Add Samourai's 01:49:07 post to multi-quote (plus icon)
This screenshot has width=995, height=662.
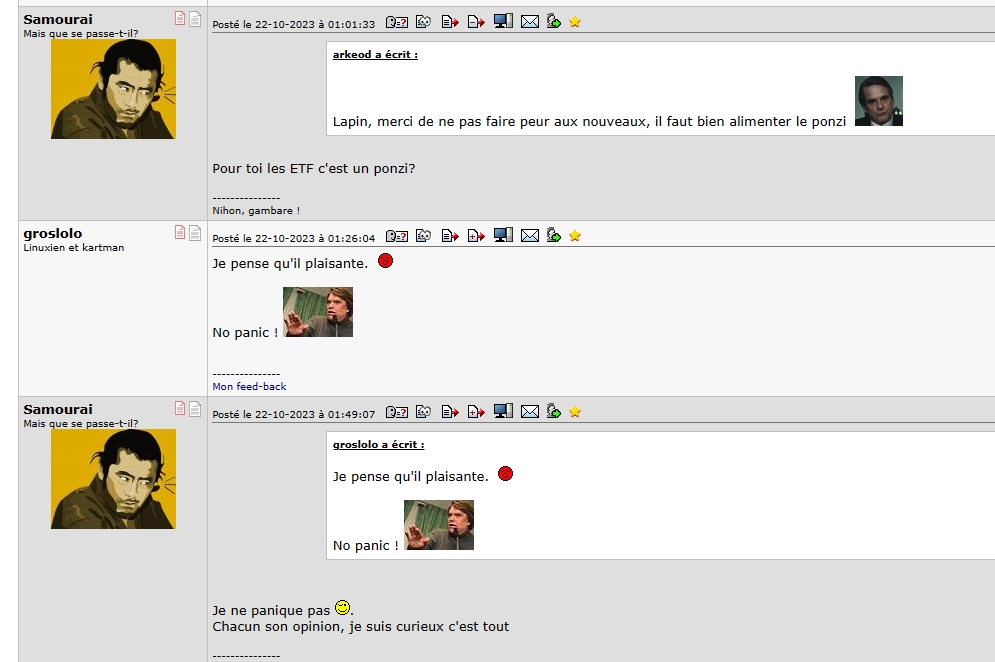pos(476,412)
